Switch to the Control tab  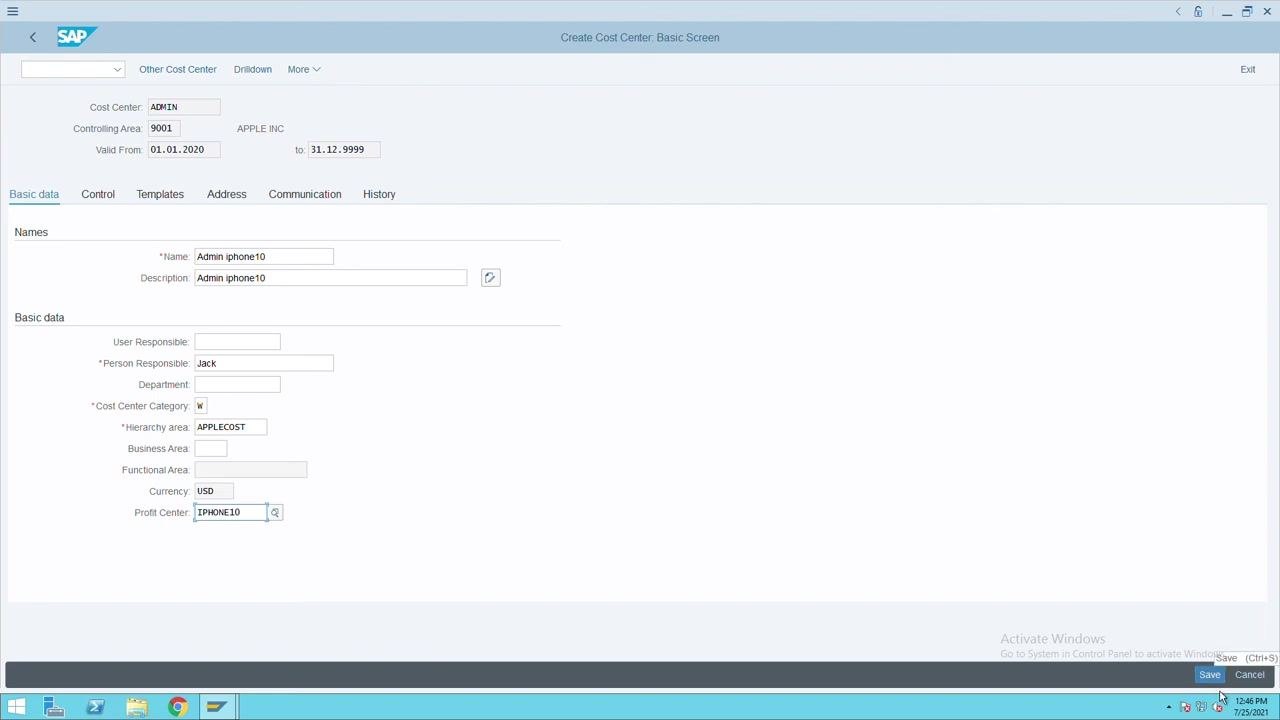coord(98,194)
